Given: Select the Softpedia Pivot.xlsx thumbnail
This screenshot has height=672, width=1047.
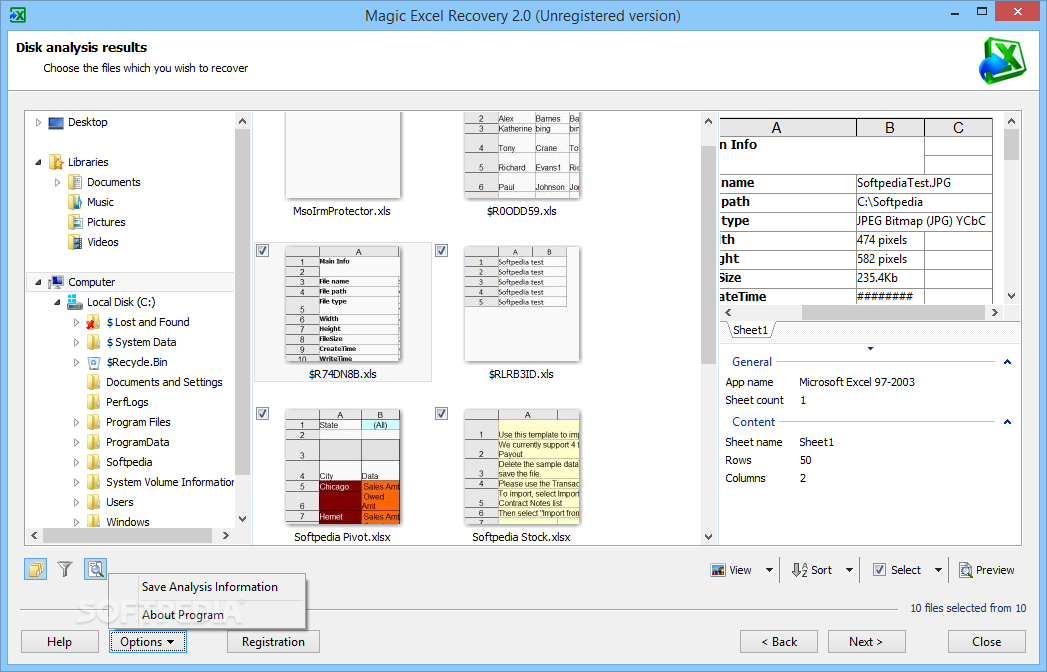Looking at the screenshot, I should coord(343,467).
